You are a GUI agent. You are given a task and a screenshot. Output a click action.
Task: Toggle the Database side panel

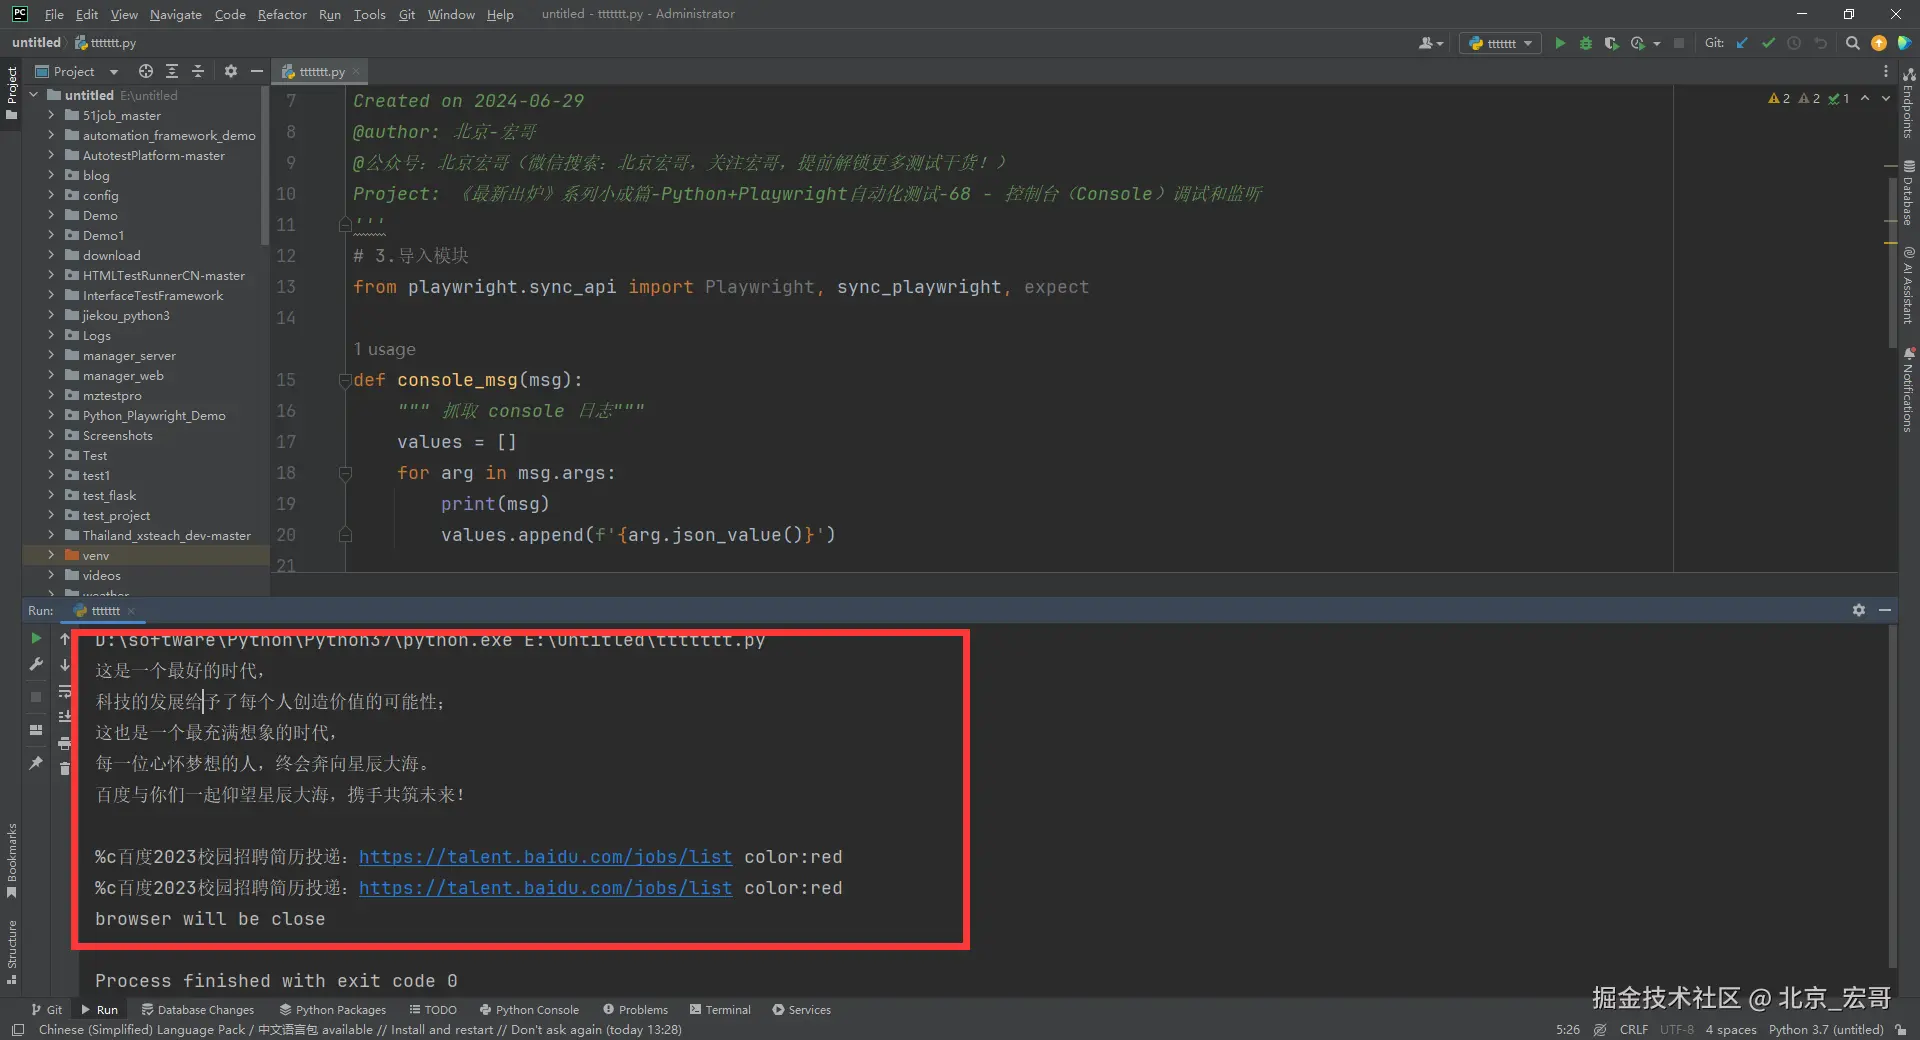[1908, 193]
